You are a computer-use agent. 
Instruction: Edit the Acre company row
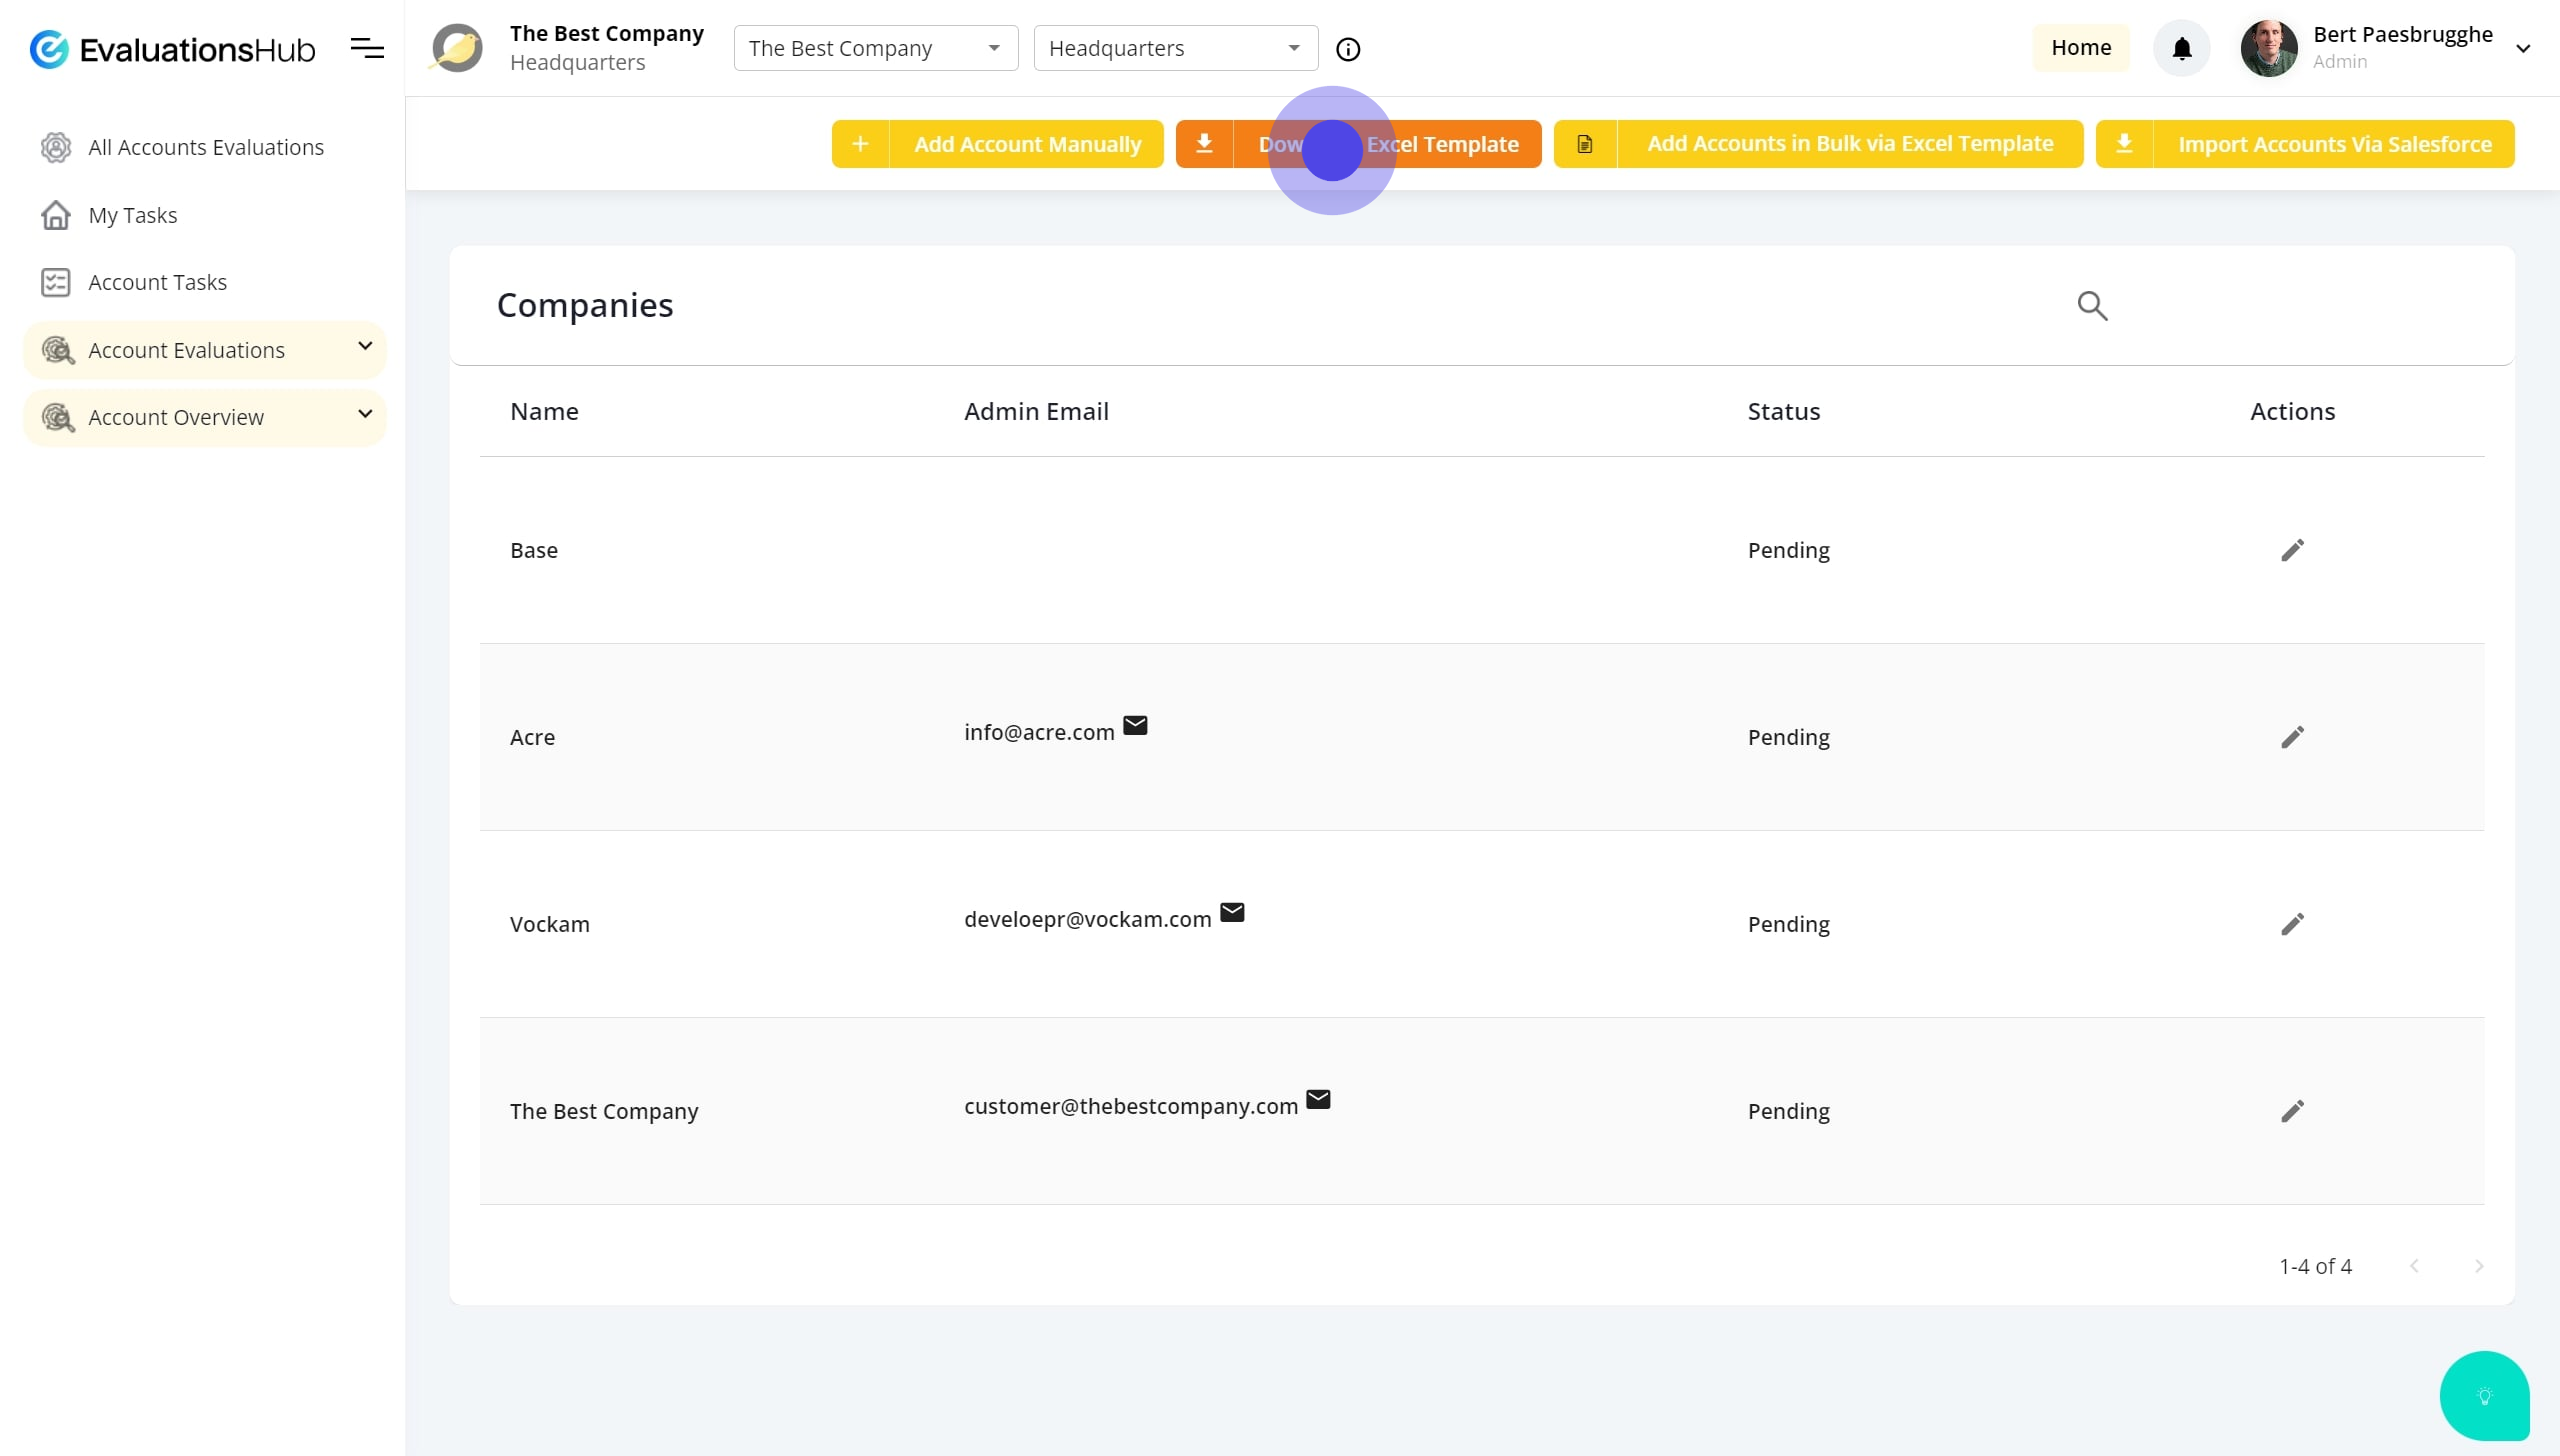pos(2292,737)
